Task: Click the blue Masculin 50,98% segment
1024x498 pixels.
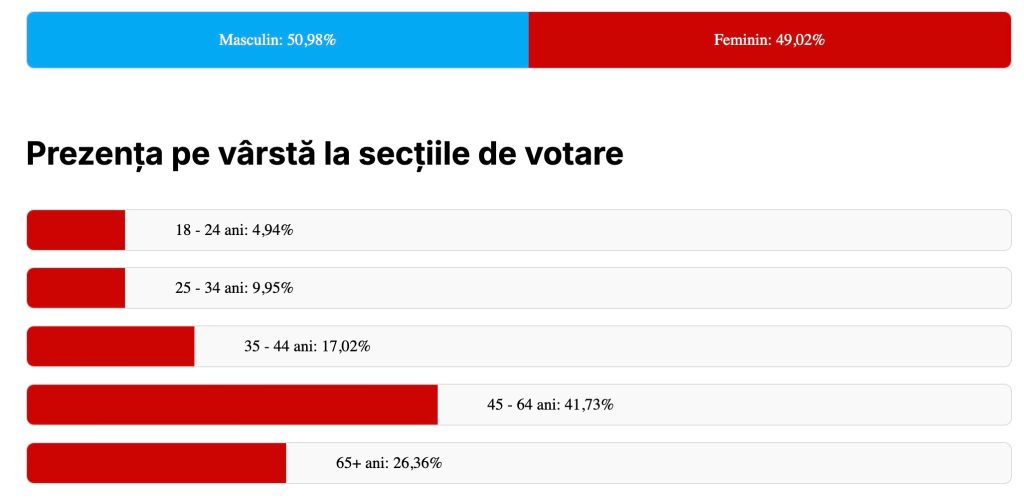Action: [277, 40]
